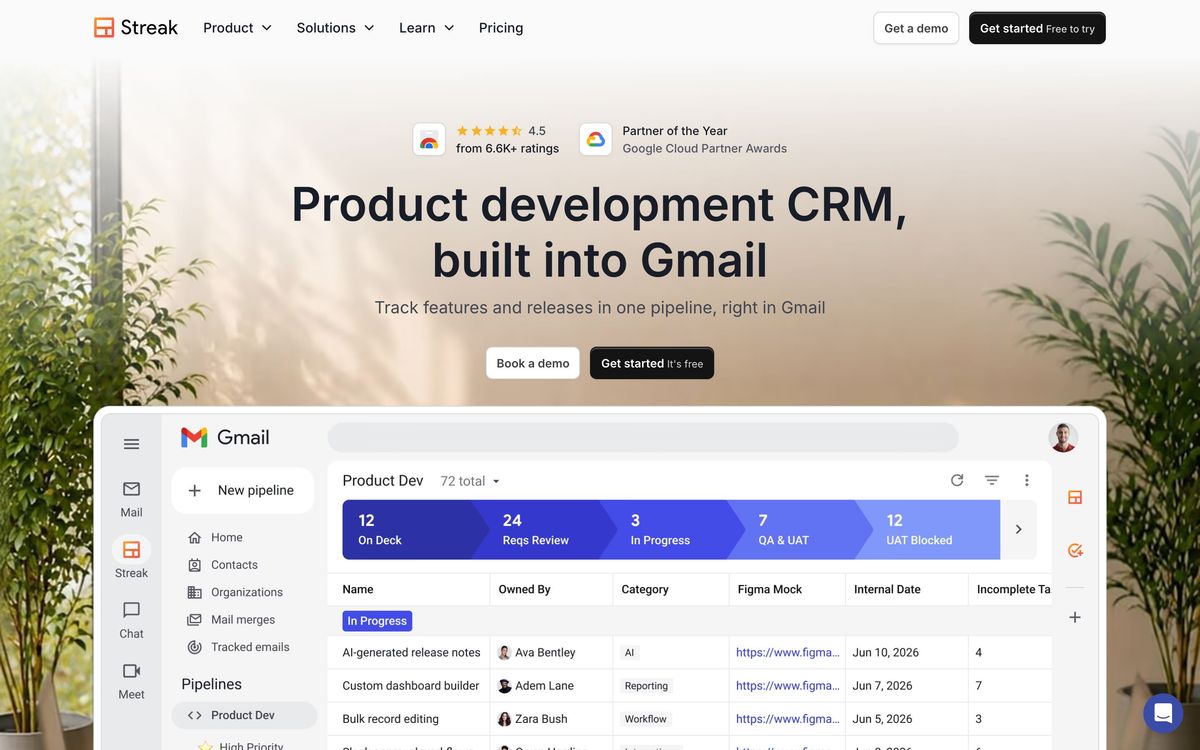The width and height of the screenshot is (1200, 750).
Task: Open Custom dashboard builder row
Action: (411, 685)
